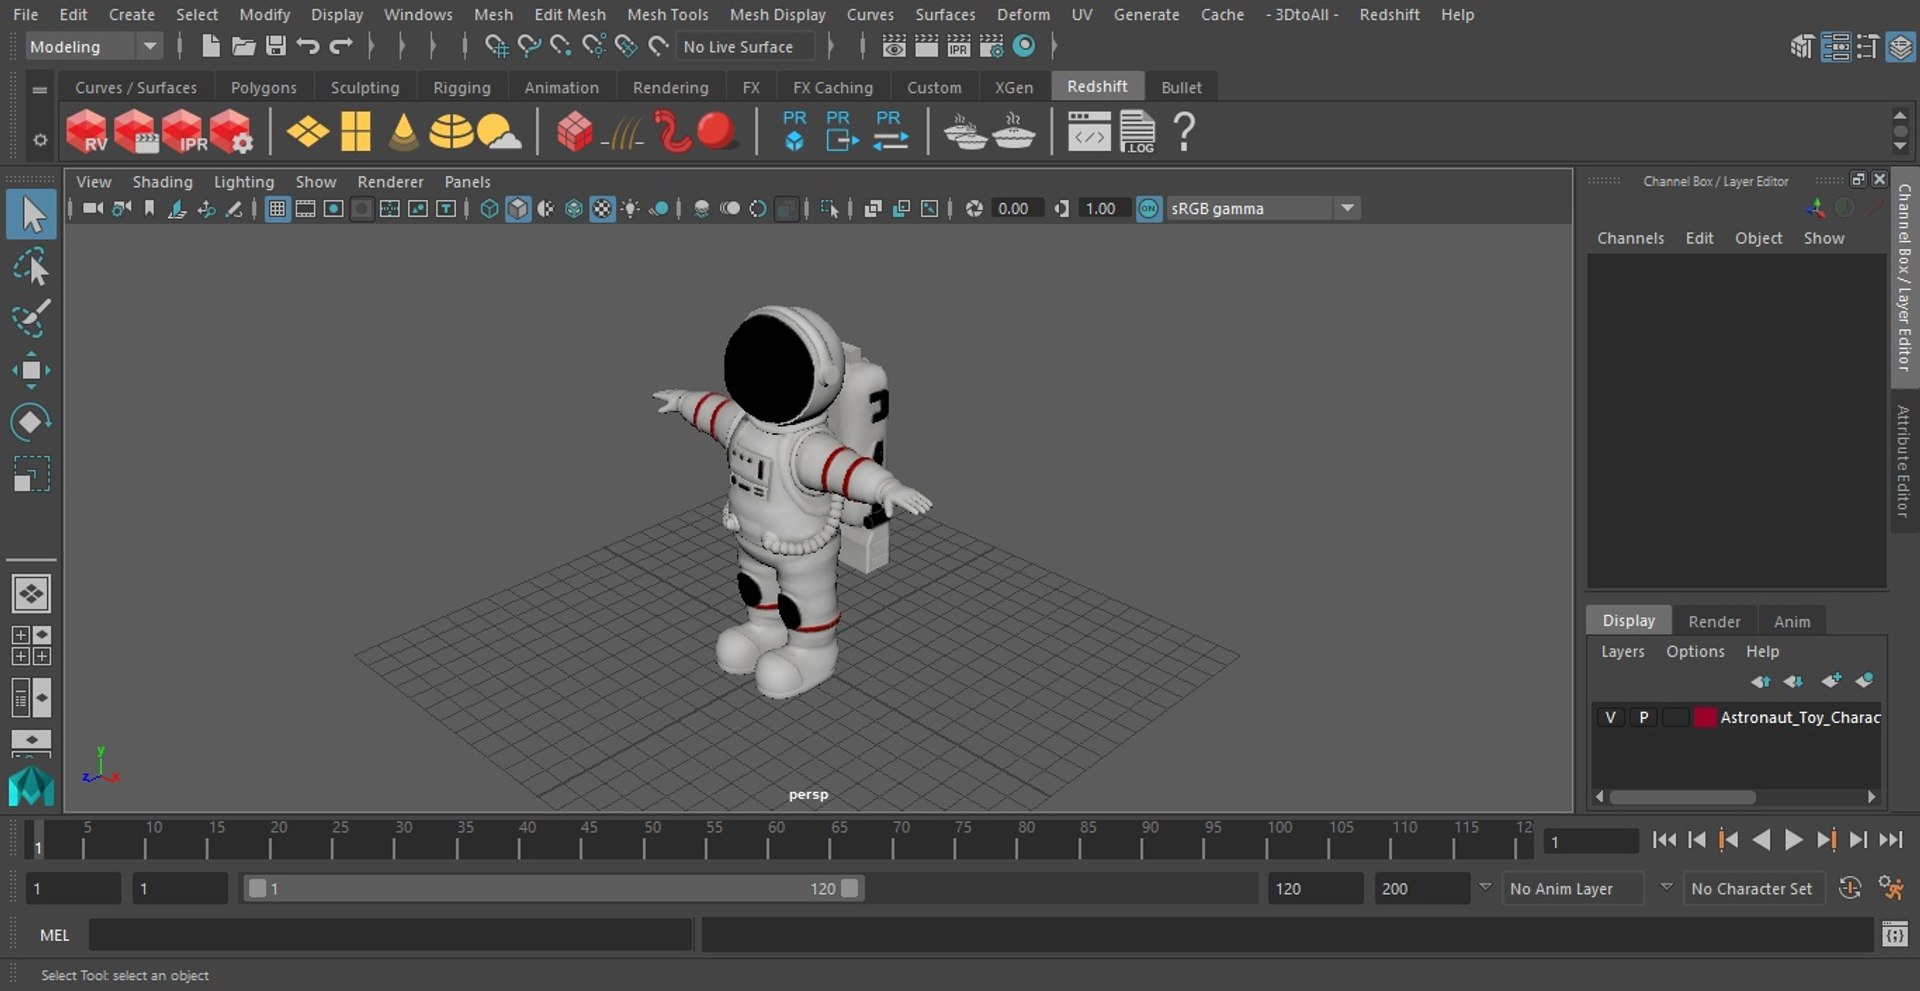The image size is (1920, 991).
Task: Click the Redshift IPR render icon
Action: [x=183, y=132]
